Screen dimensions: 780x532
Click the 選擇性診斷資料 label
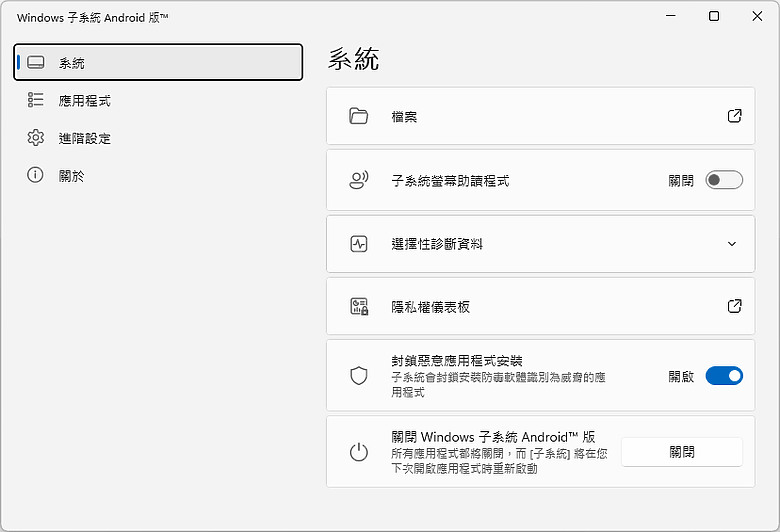point(437,244)
